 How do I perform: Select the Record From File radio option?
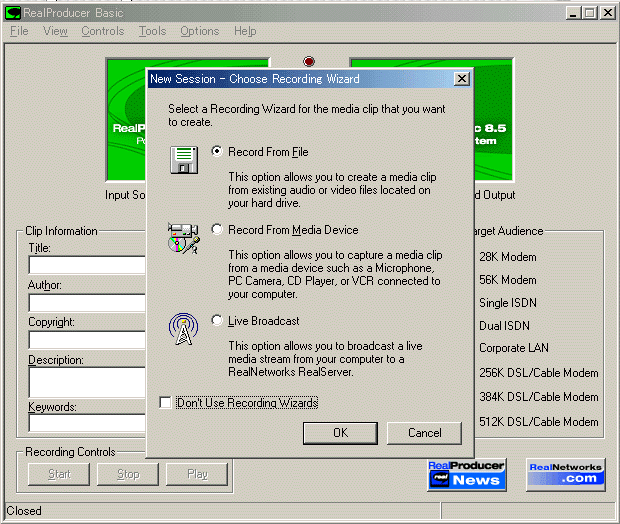click(x=217, y=151)
